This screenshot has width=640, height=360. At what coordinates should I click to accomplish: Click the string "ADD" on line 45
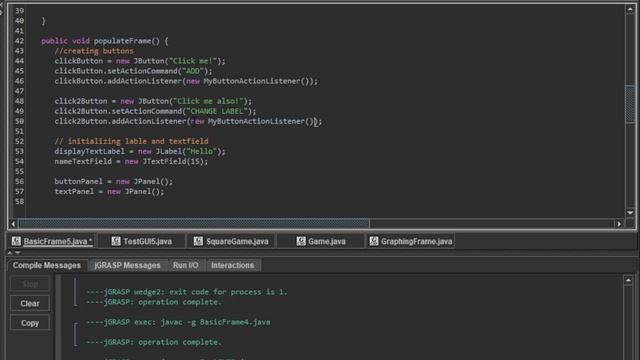pos(193,71)
